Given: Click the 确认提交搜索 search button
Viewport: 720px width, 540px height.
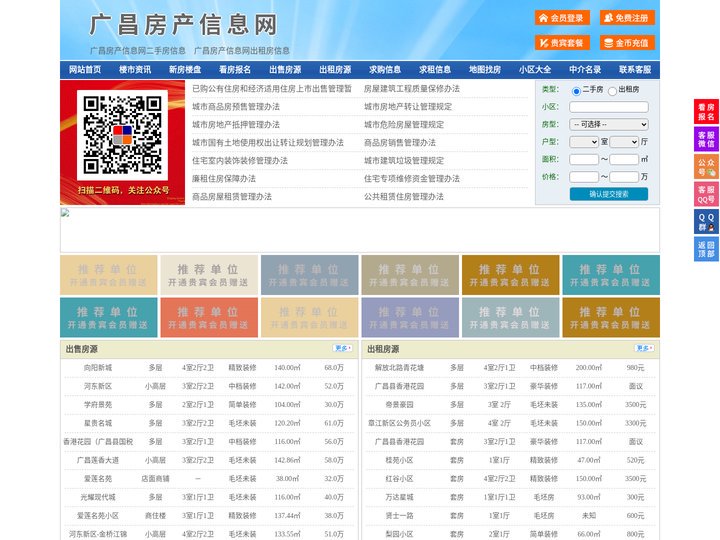Looking at the screenshot, I should tap(609, 194).
